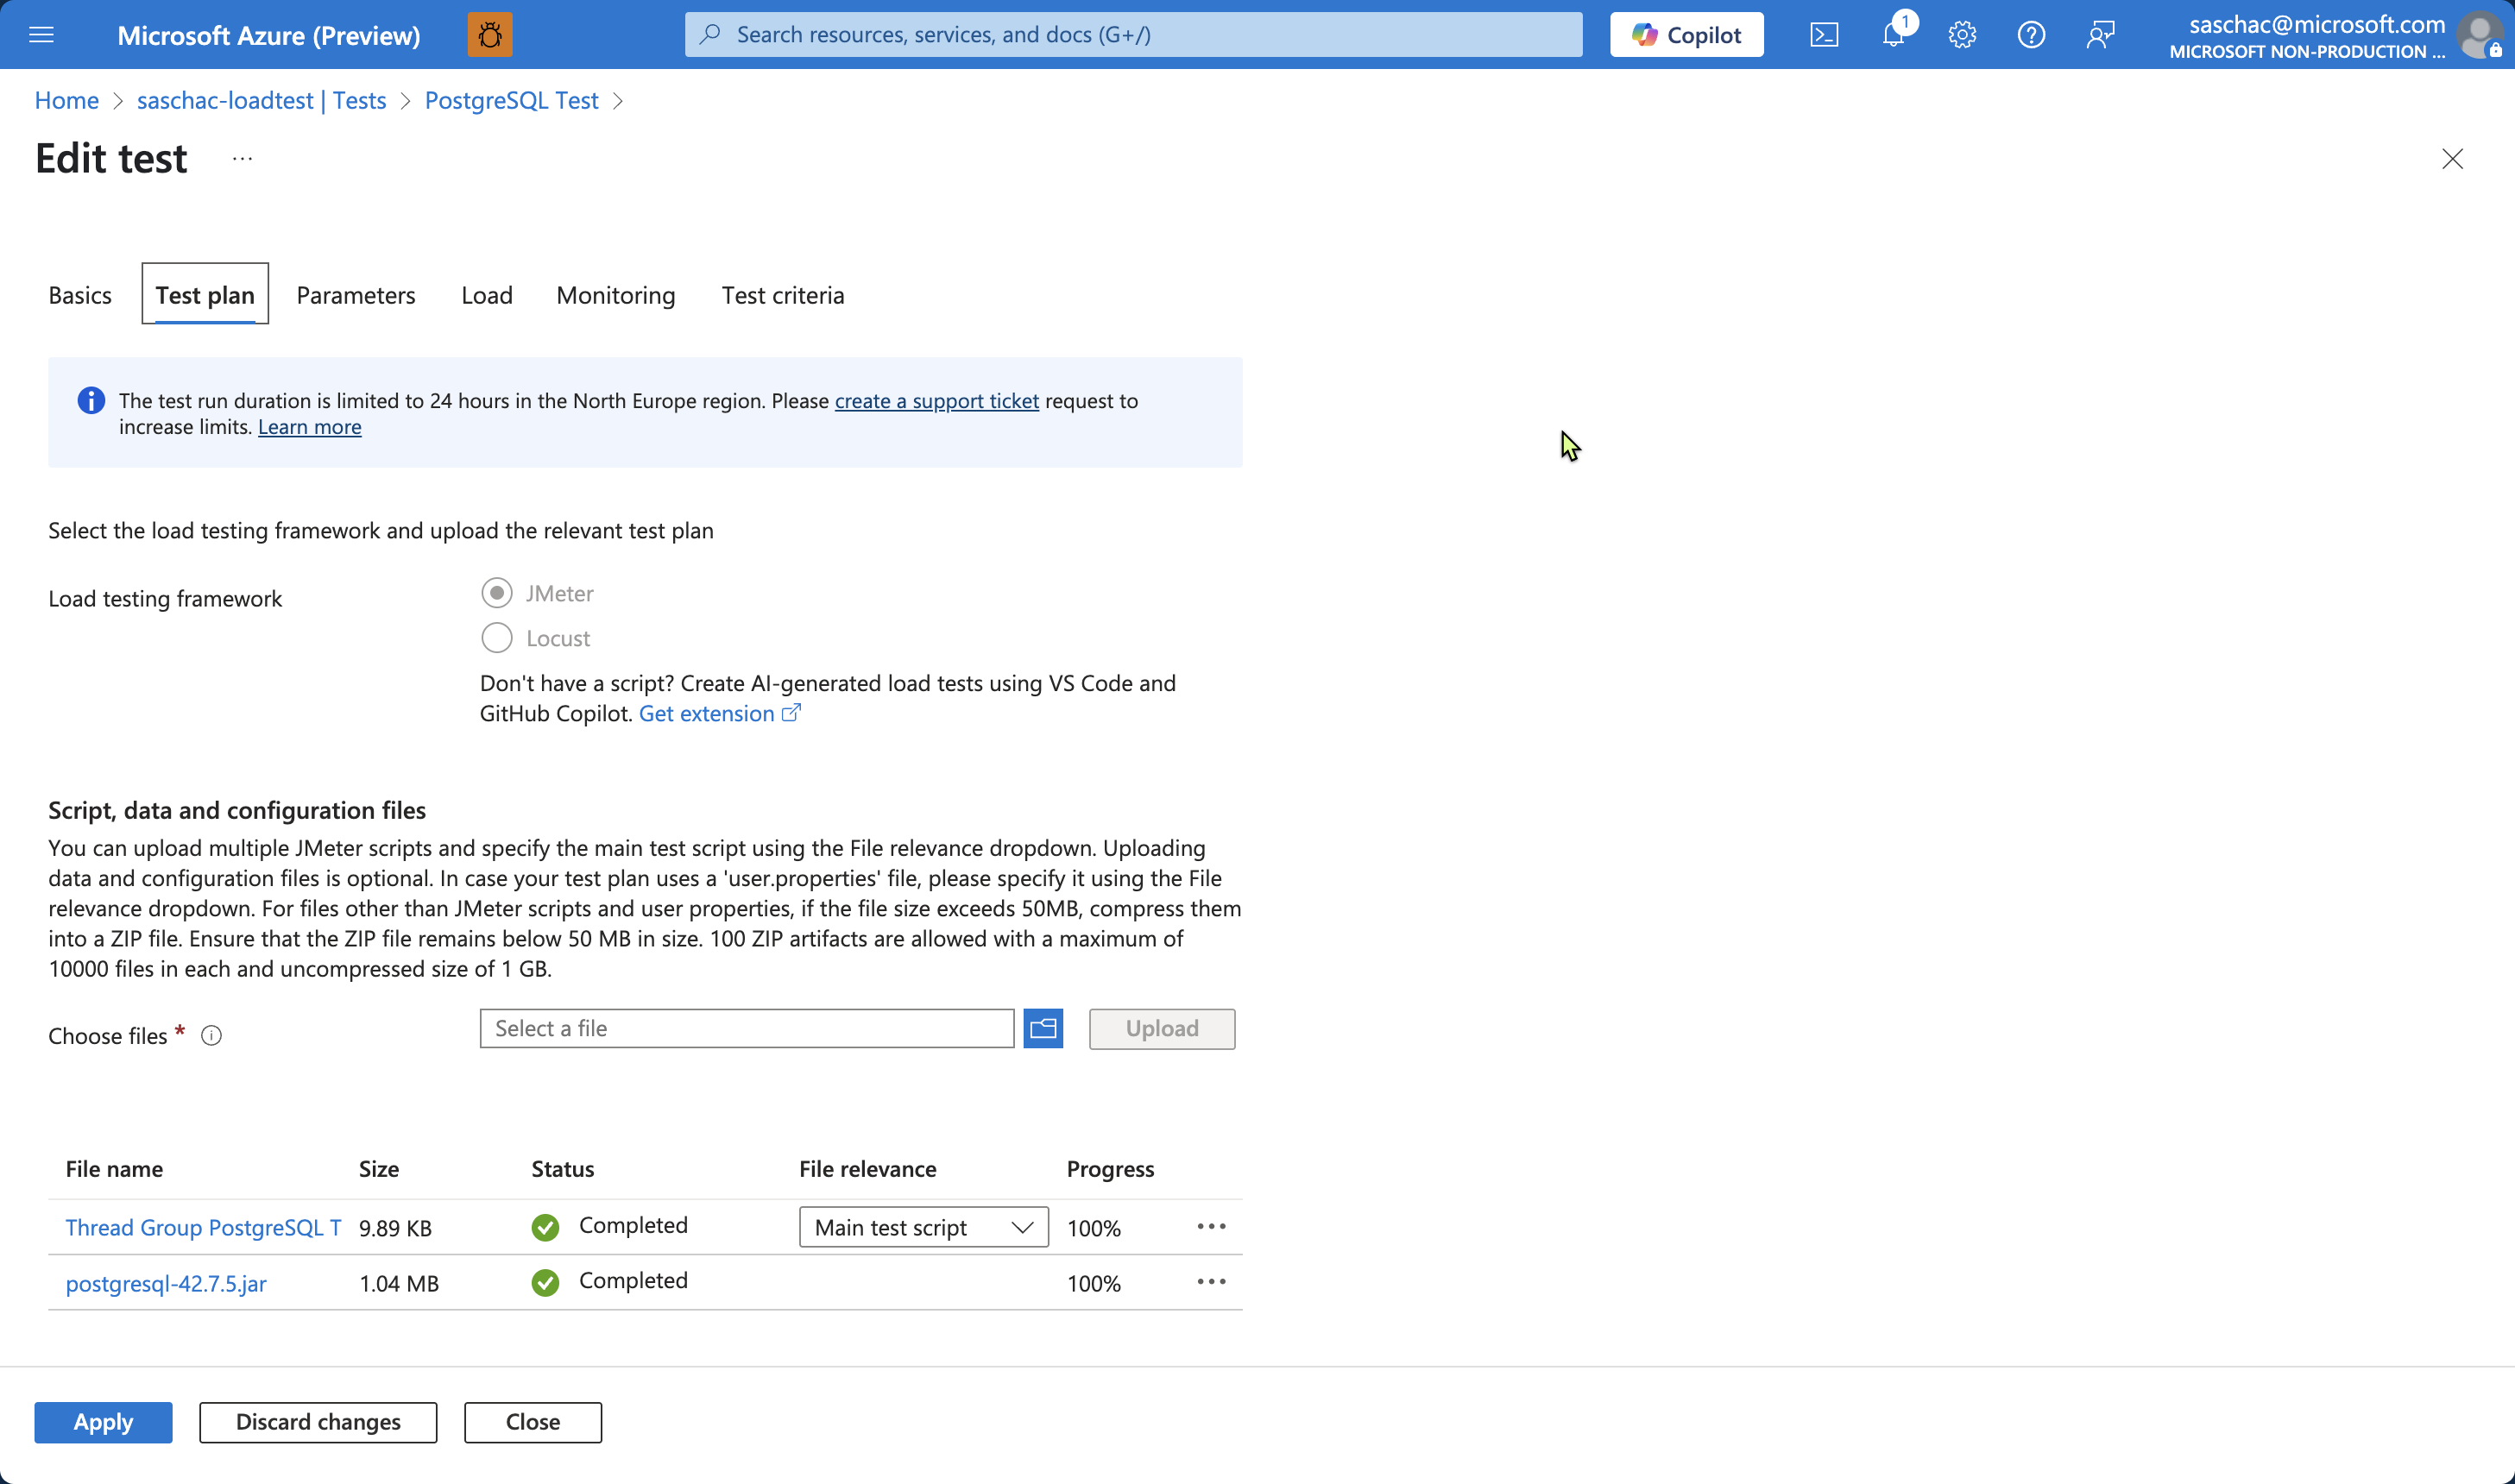
Task: Follow the create a support ticket link
Action: pyautogui.click(x=937, y=401)
